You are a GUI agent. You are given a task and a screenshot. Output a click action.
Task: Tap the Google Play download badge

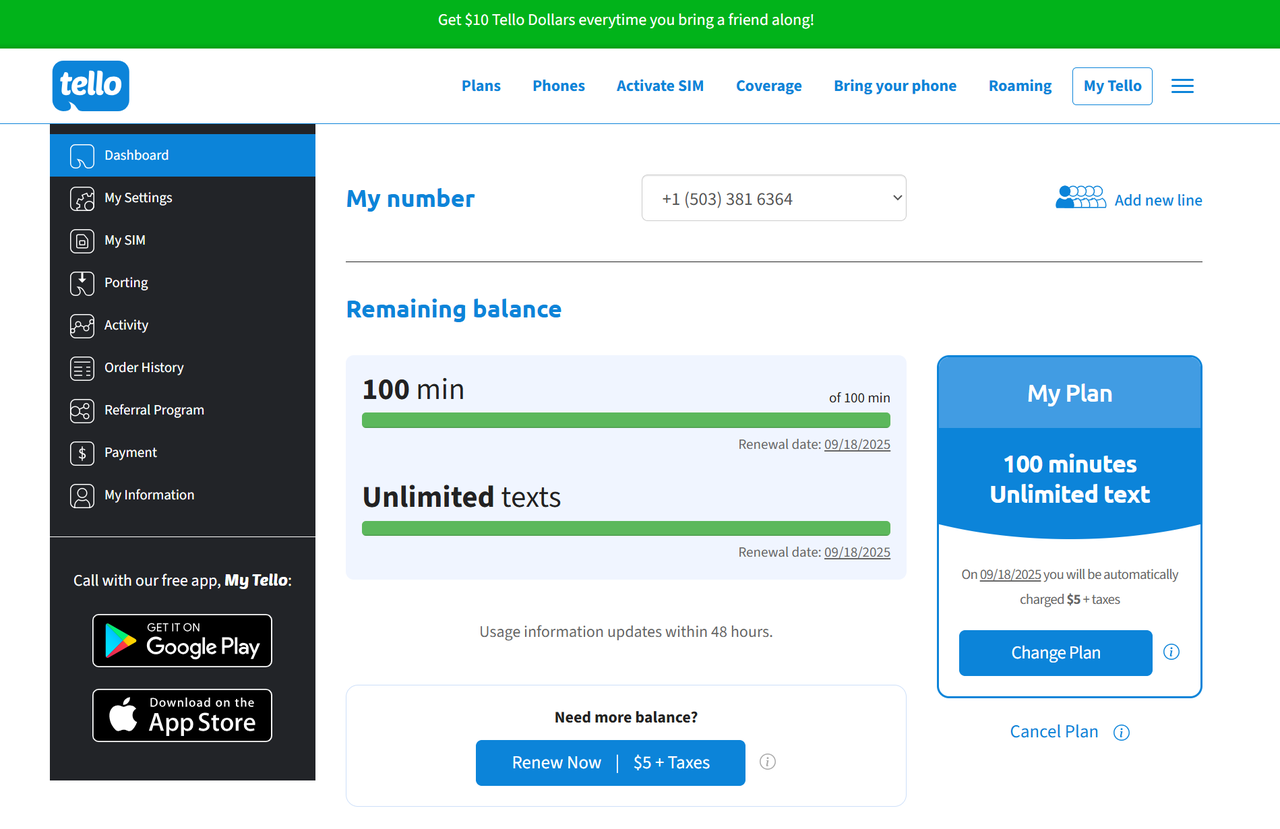click(182, 640)
